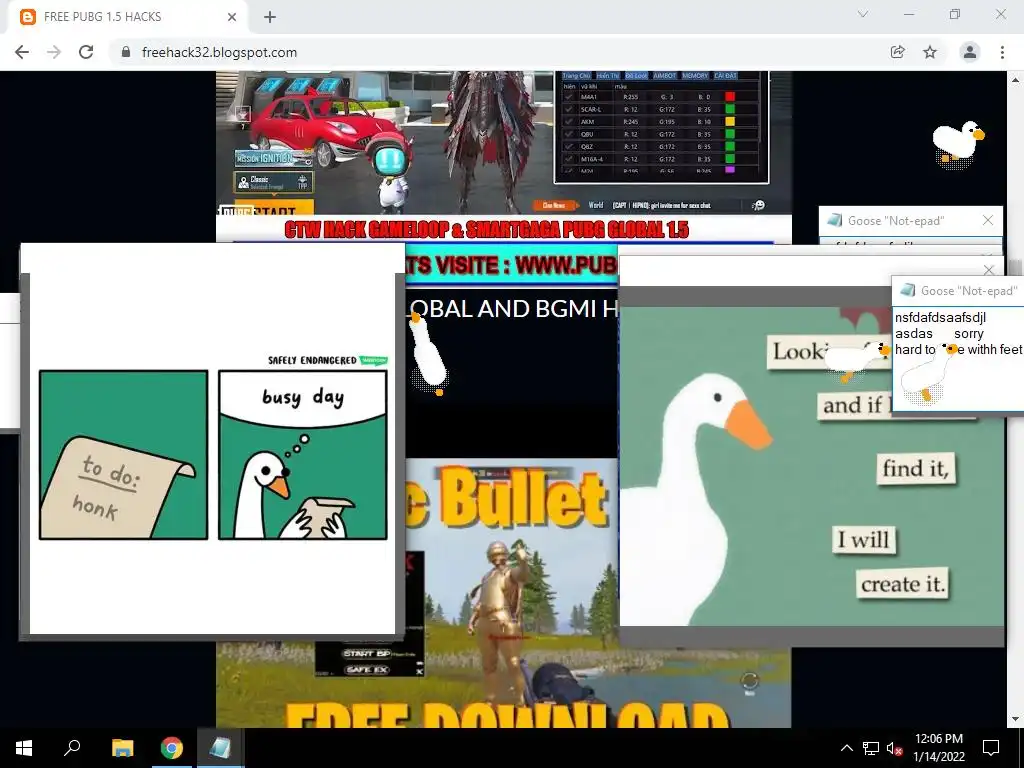Click the Classic mode selector in the game image

click(274, 182)
